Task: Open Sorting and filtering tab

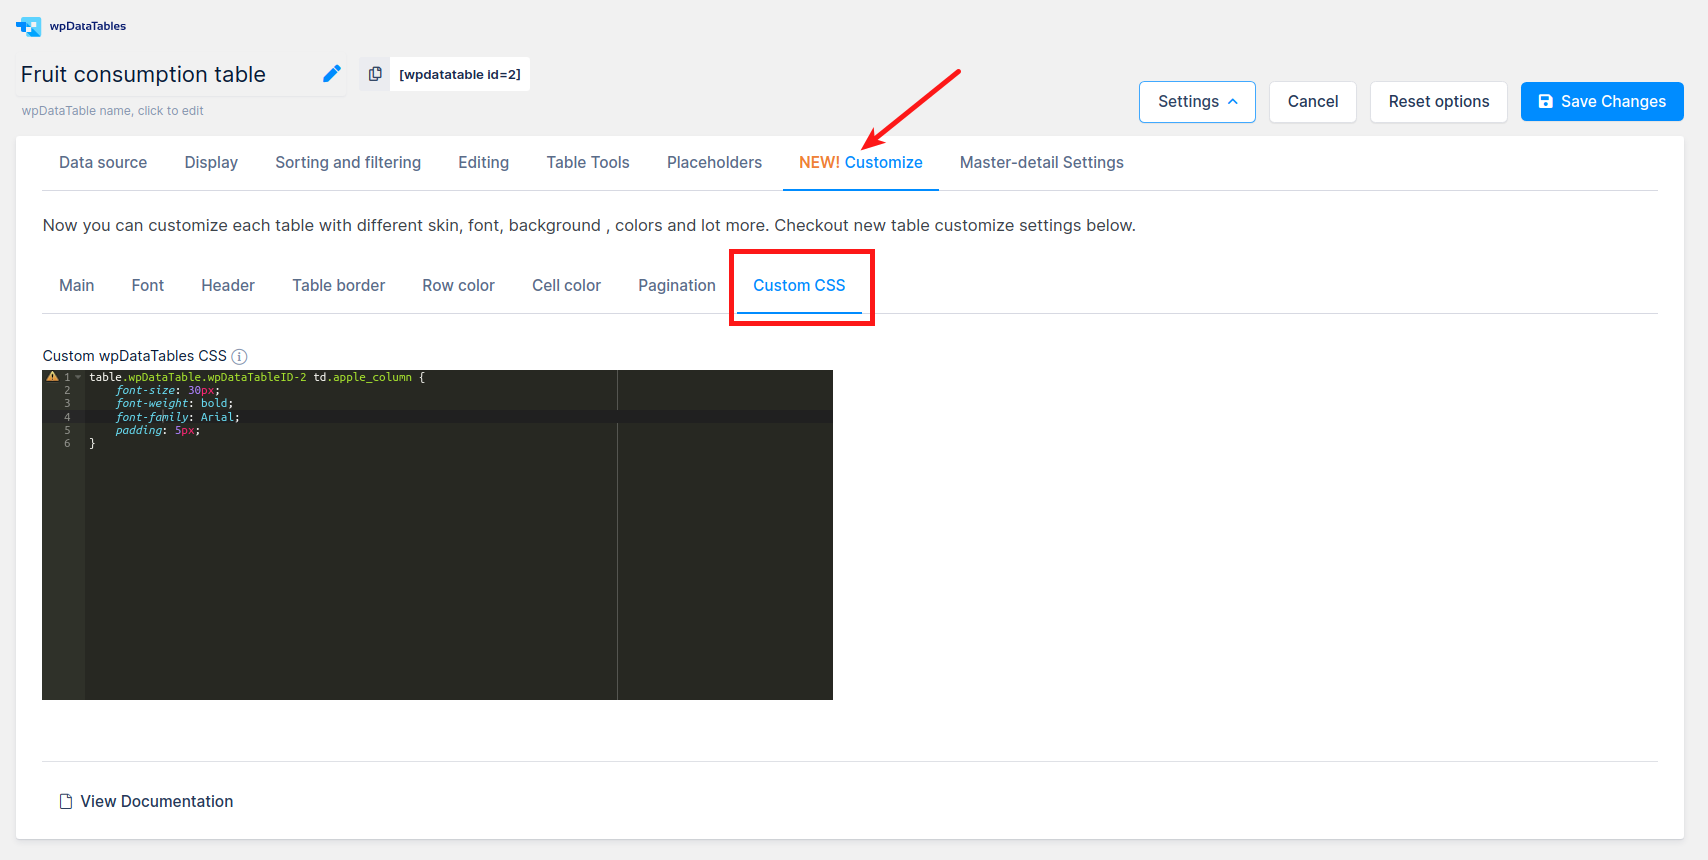Action: click(348, 162)
